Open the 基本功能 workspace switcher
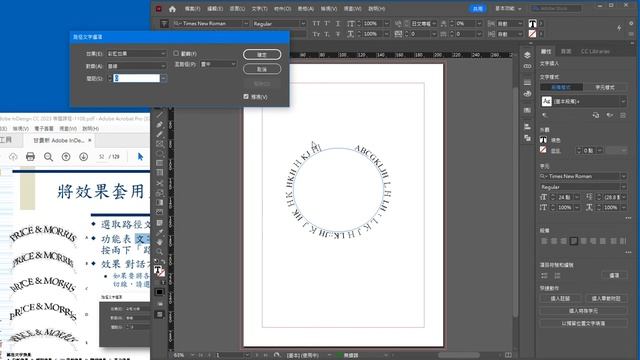 (508, 9)
